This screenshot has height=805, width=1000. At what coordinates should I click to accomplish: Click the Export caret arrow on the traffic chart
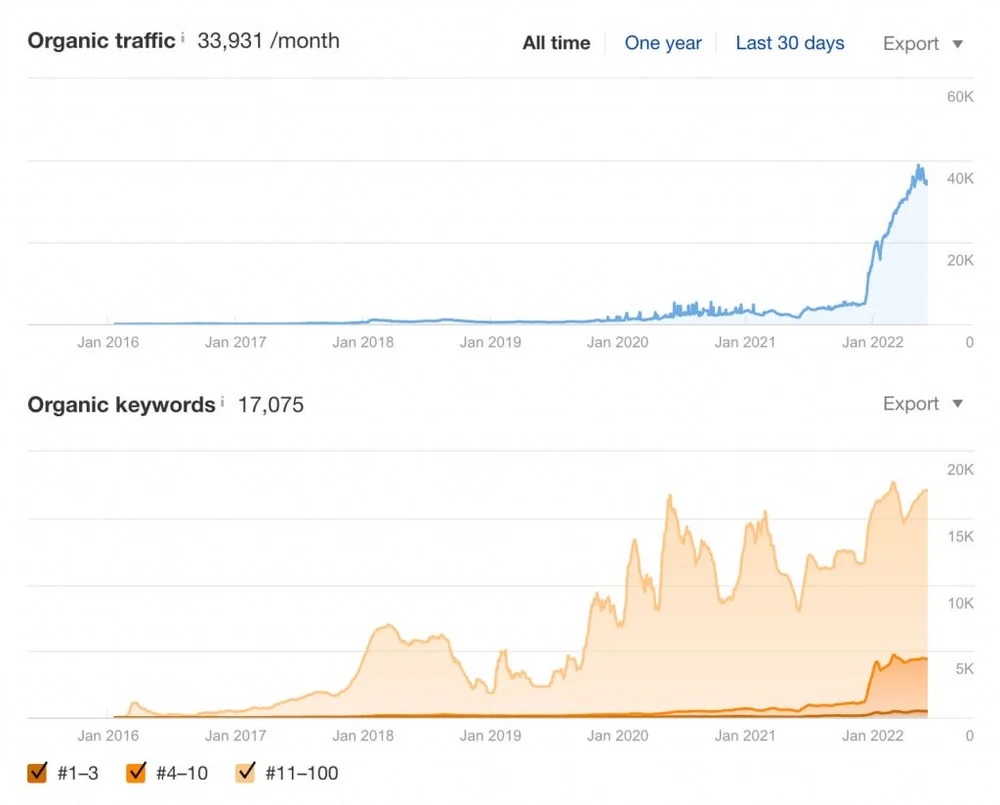tap(957, 43)
